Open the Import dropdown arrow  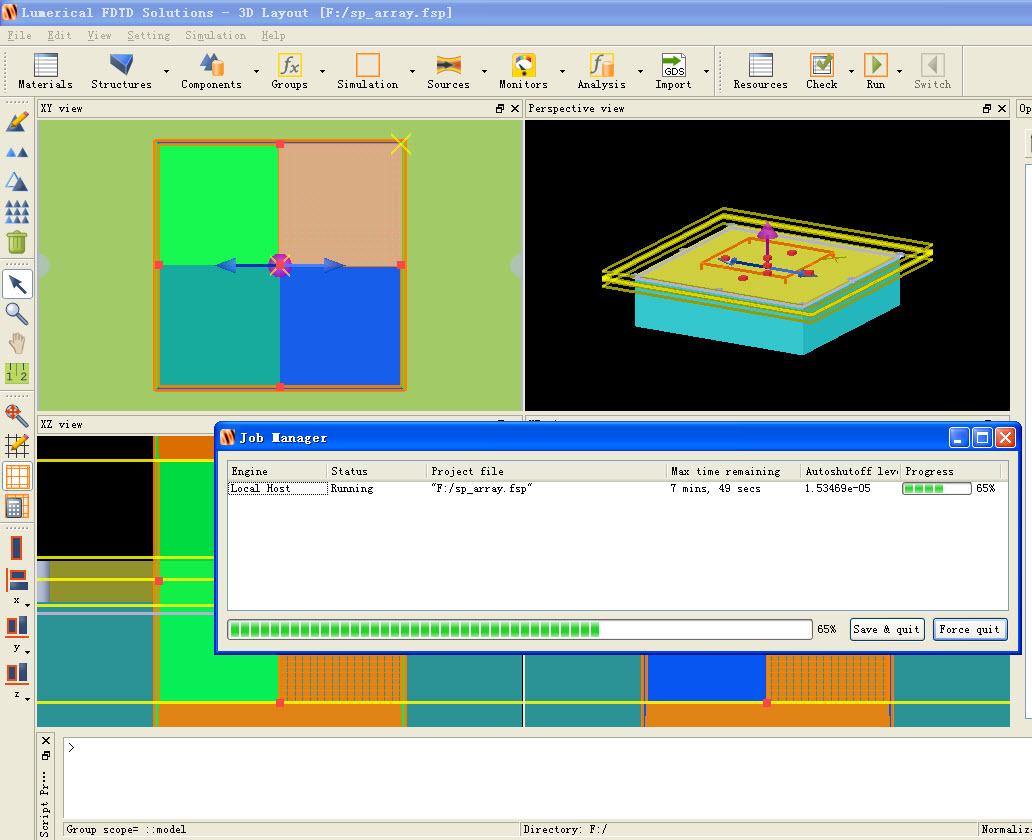(x=707, y=71)
